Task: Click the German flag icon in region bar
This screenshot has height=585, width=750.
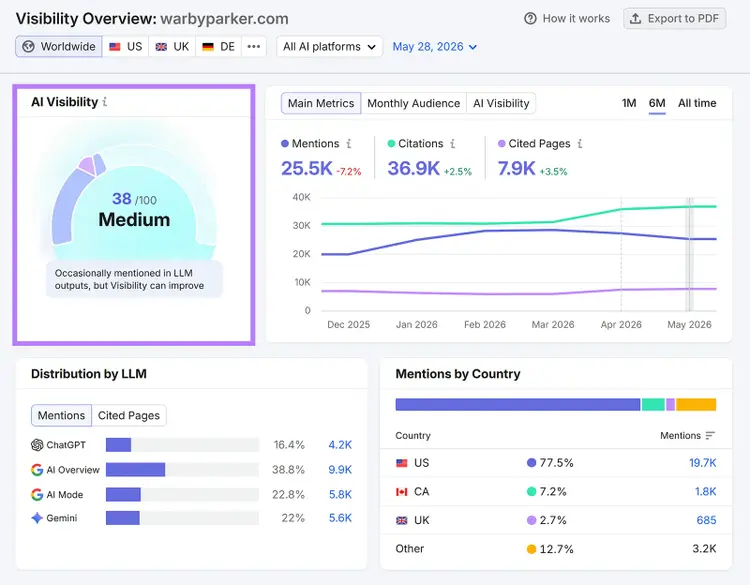Action: pyautogui.click(x=208, y=47)
